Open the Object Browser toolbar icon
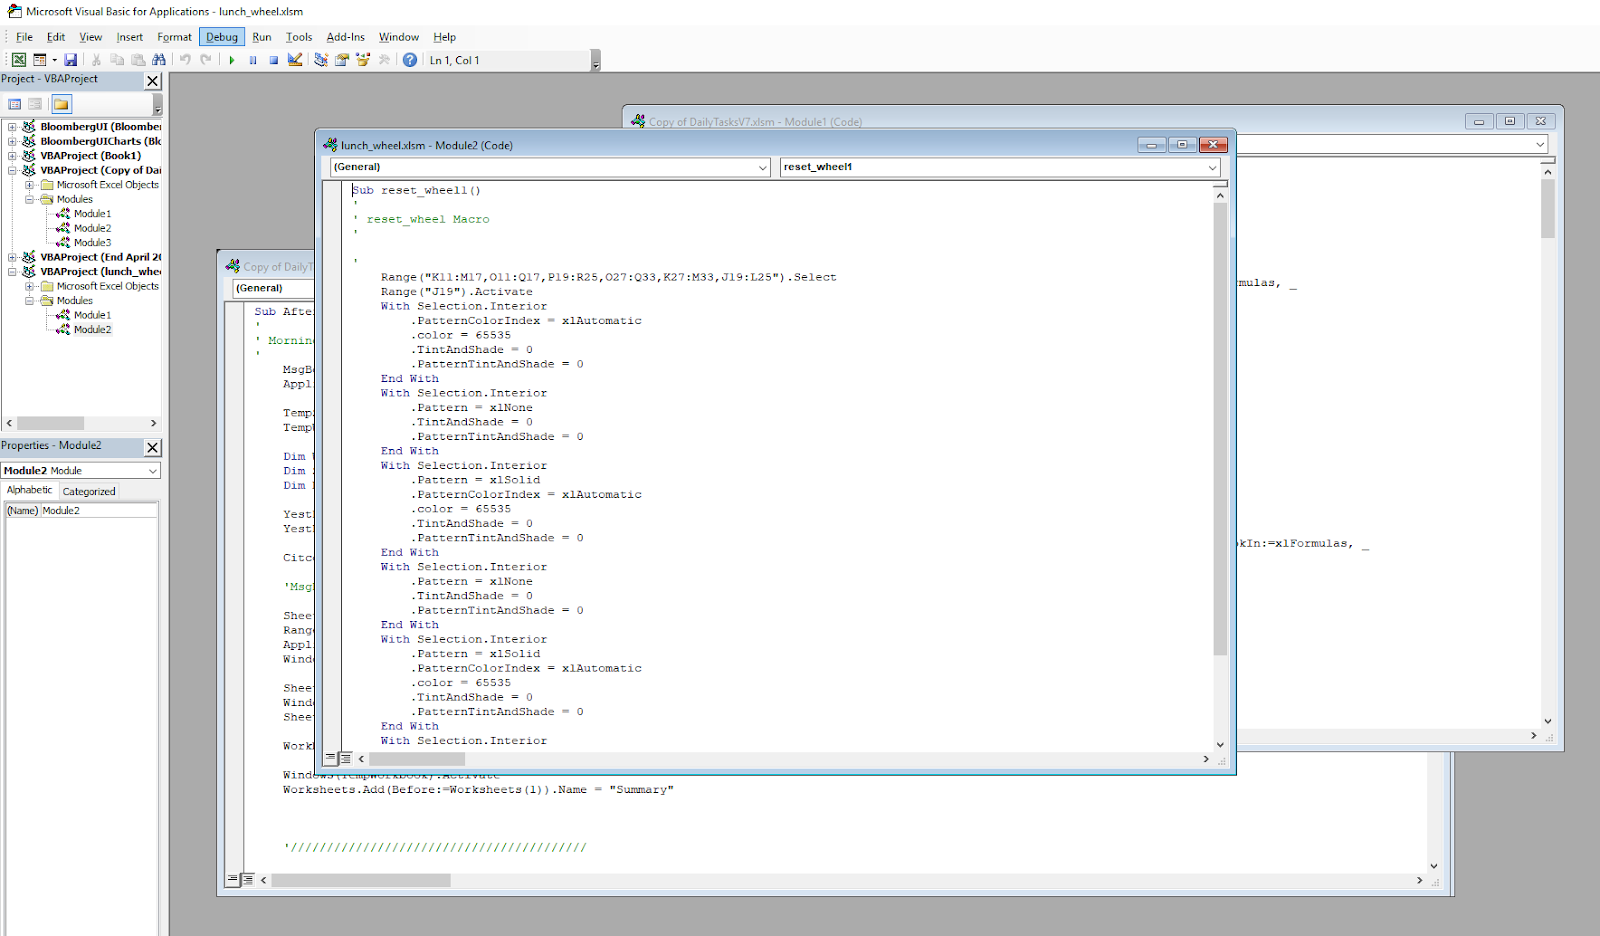Image resolution: width=1600 pixels, height=936 pixels. click(x=363, y=60)
